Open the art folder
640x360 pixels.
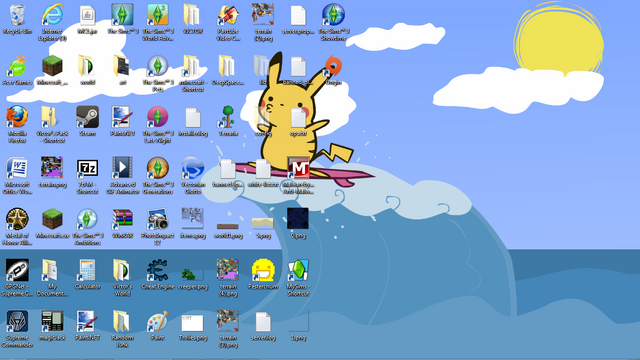122,66
